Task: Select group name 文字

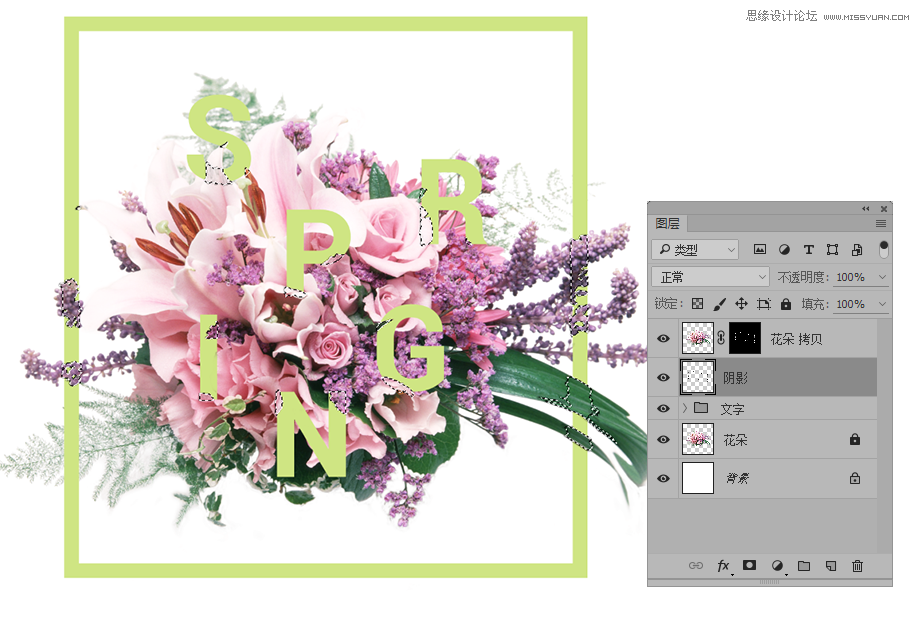Action: click(732, 409)
